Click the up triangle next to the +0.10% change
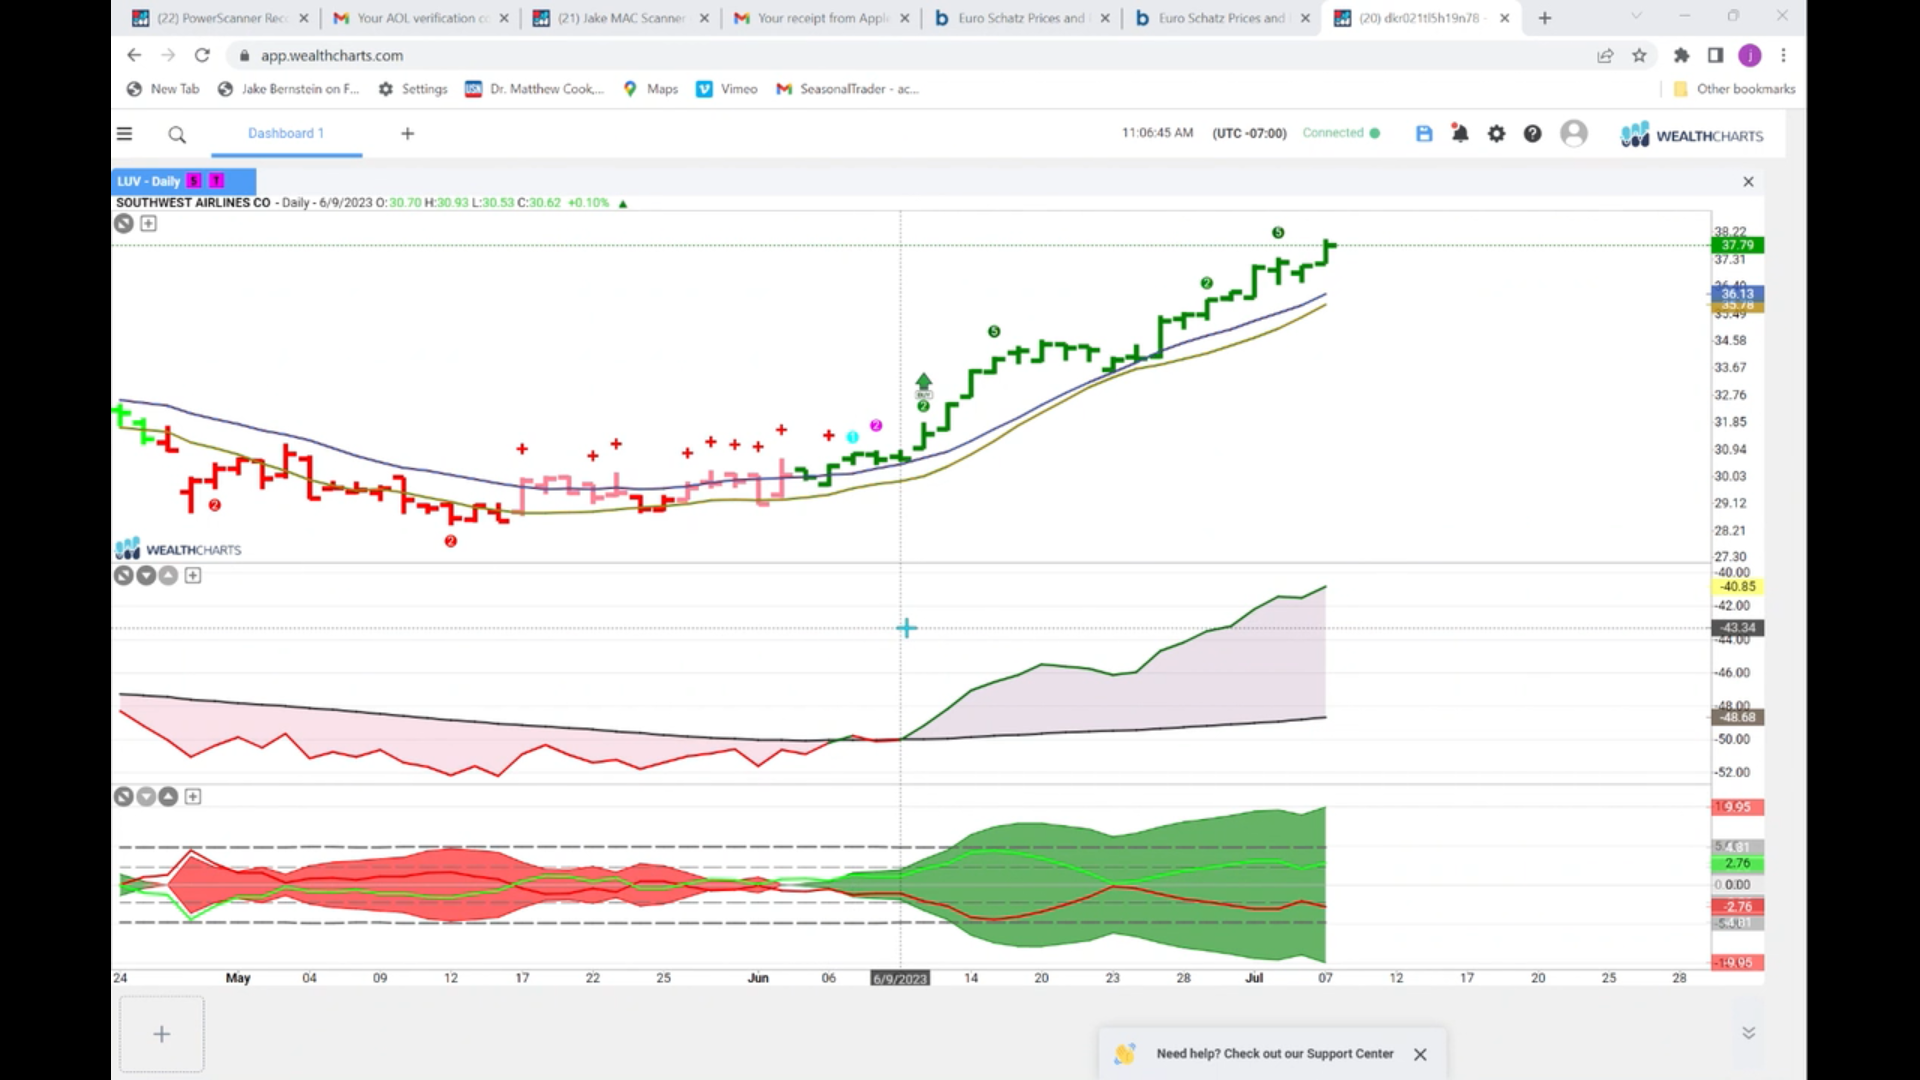The width and height of the screenshot is (1920, 1080). tap(623, 203)
